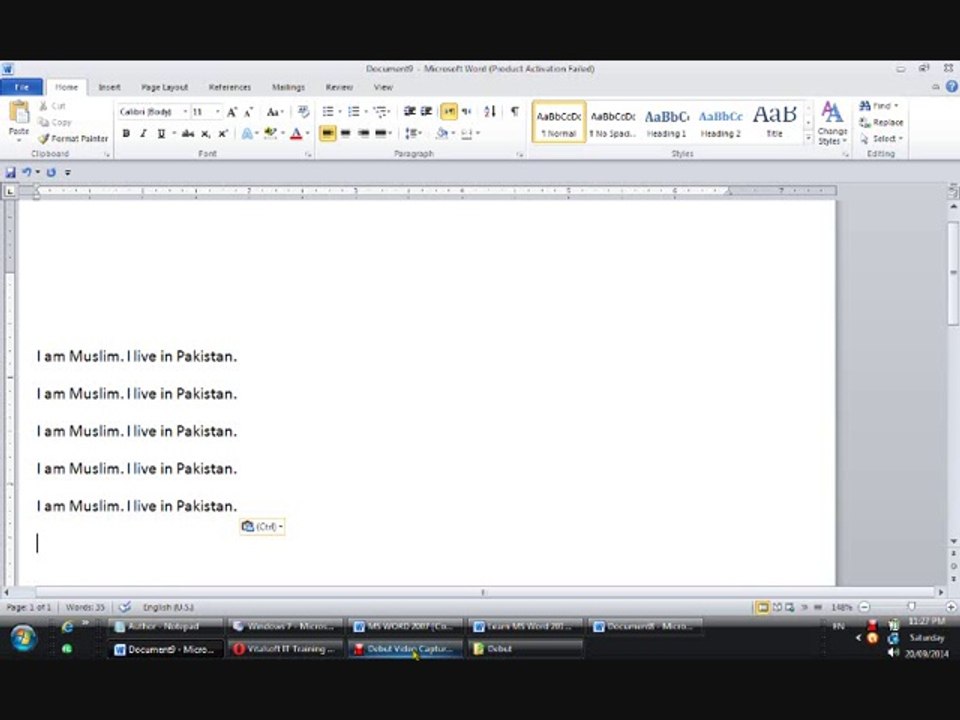The width and height of the screenshot is (960, 720).
Task: Open line spacing dropdown
Action: tap(413, 133)
